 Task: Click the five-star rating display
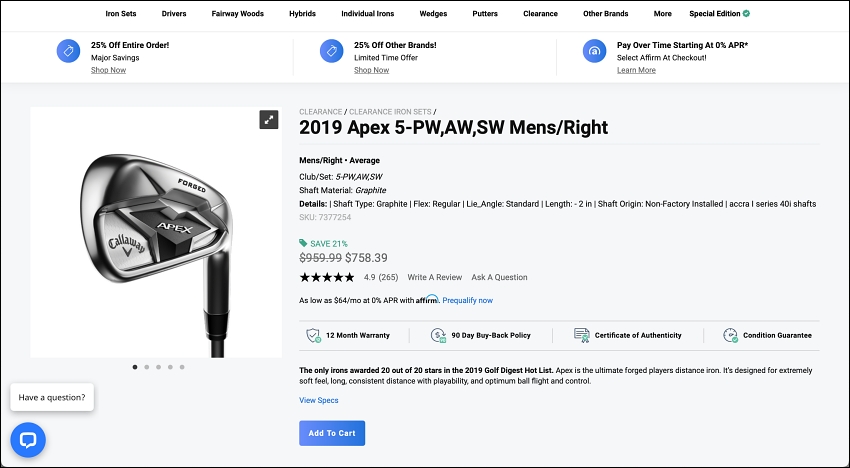point(327,277)
